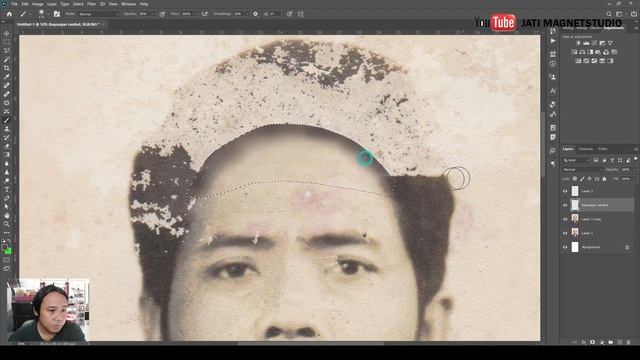This screenshot has width=640, height=360.
Task: Select the Brush tool in the toolbox
Action: (7, 120)
